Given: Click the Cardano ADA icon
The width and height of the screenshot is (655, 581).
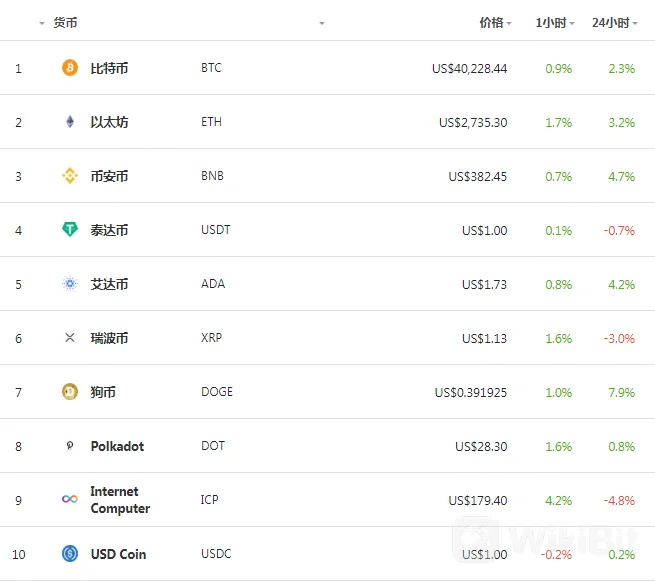Looking at the screenshot, I should 70,284.
